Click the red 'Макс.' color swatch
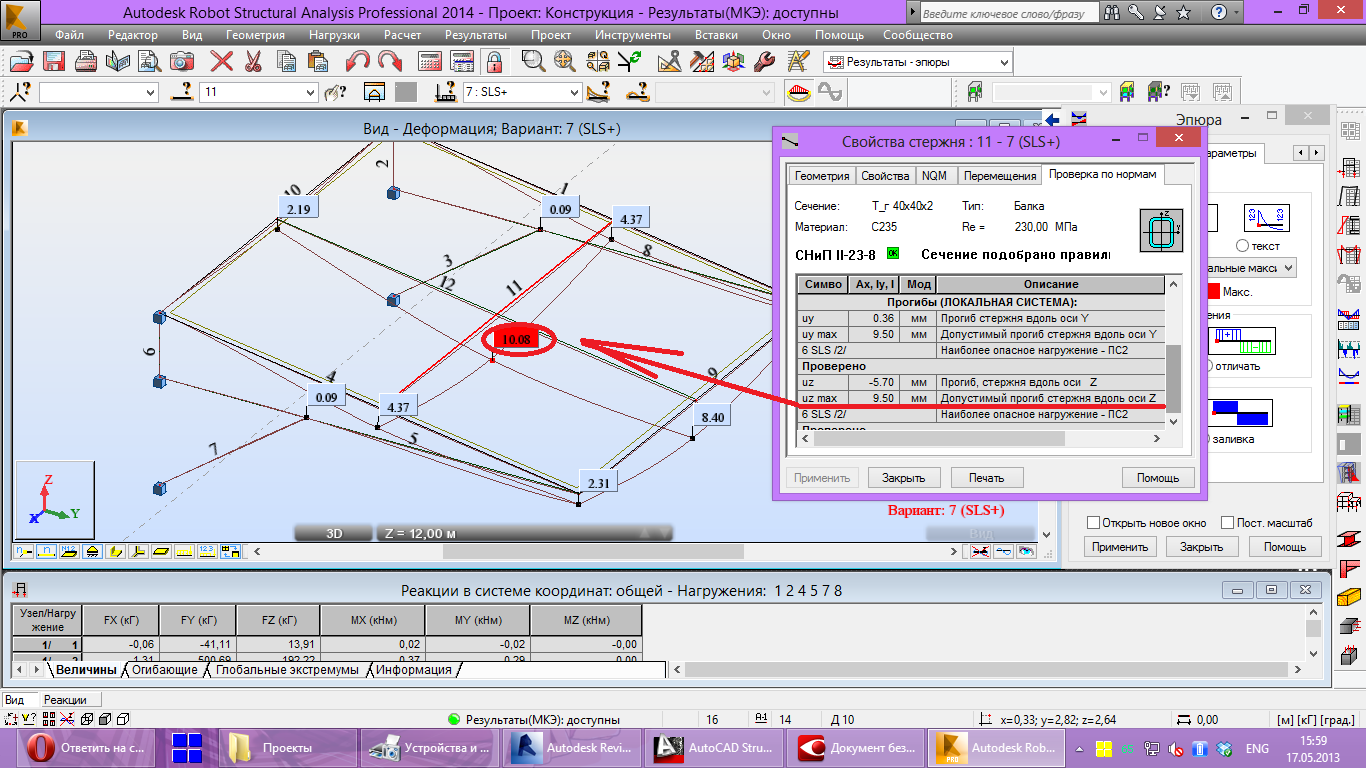The image size is (1366, 768). 1212,292
